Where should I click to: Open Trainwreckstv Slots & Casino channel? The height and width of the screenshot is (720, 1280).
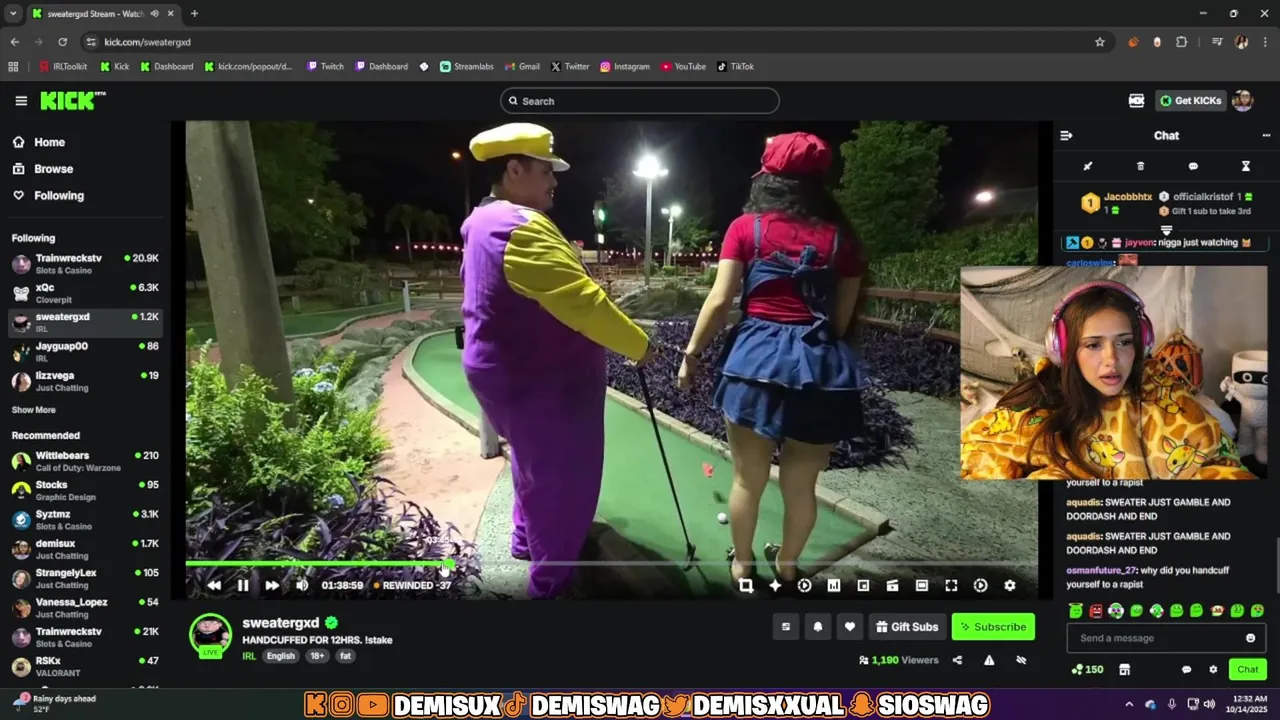[x=85, y=264]
